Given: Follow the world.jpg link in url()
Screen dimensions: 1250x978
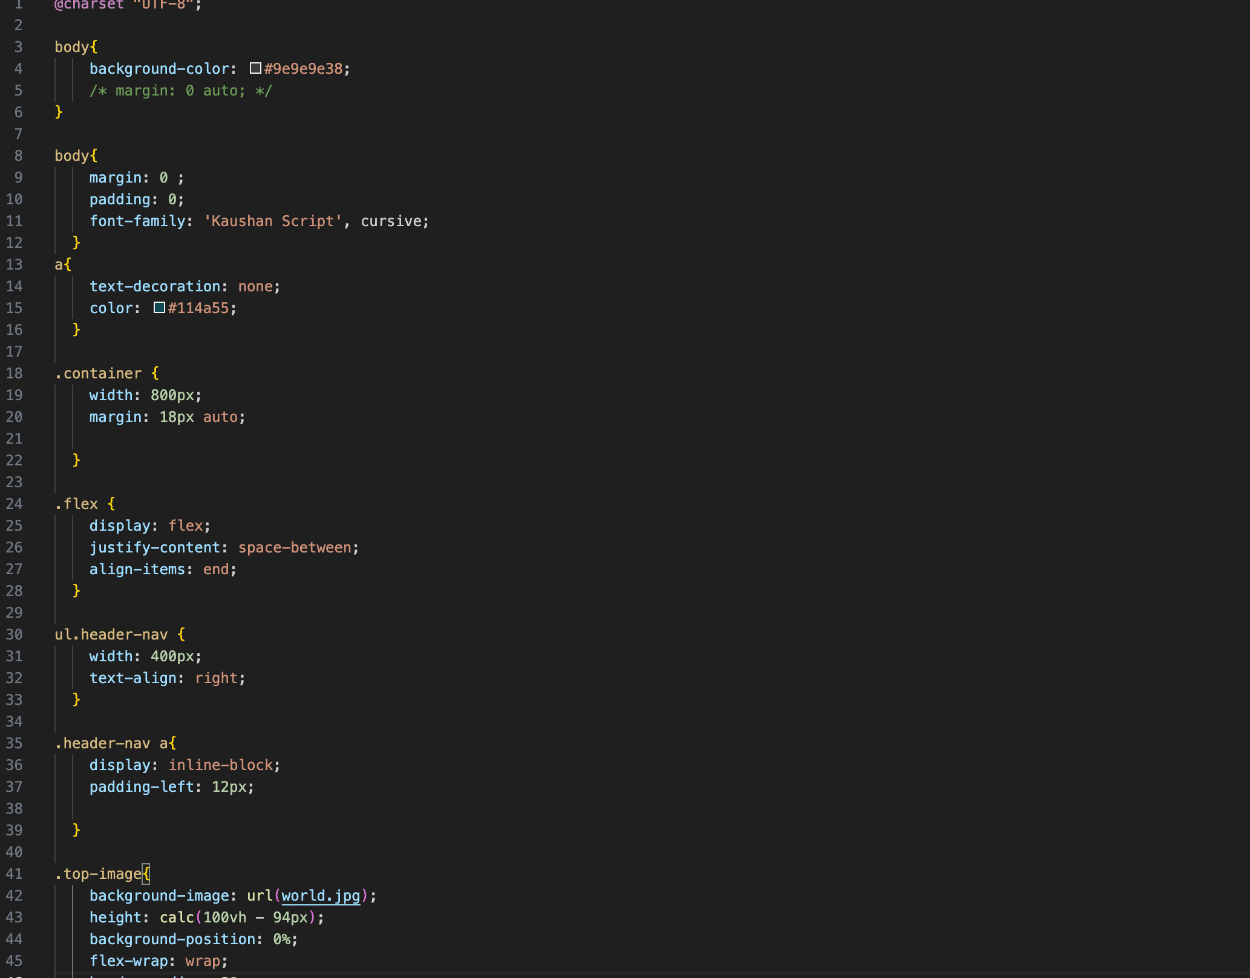Looking at the screenshot, I should click(x=320, y=896).
